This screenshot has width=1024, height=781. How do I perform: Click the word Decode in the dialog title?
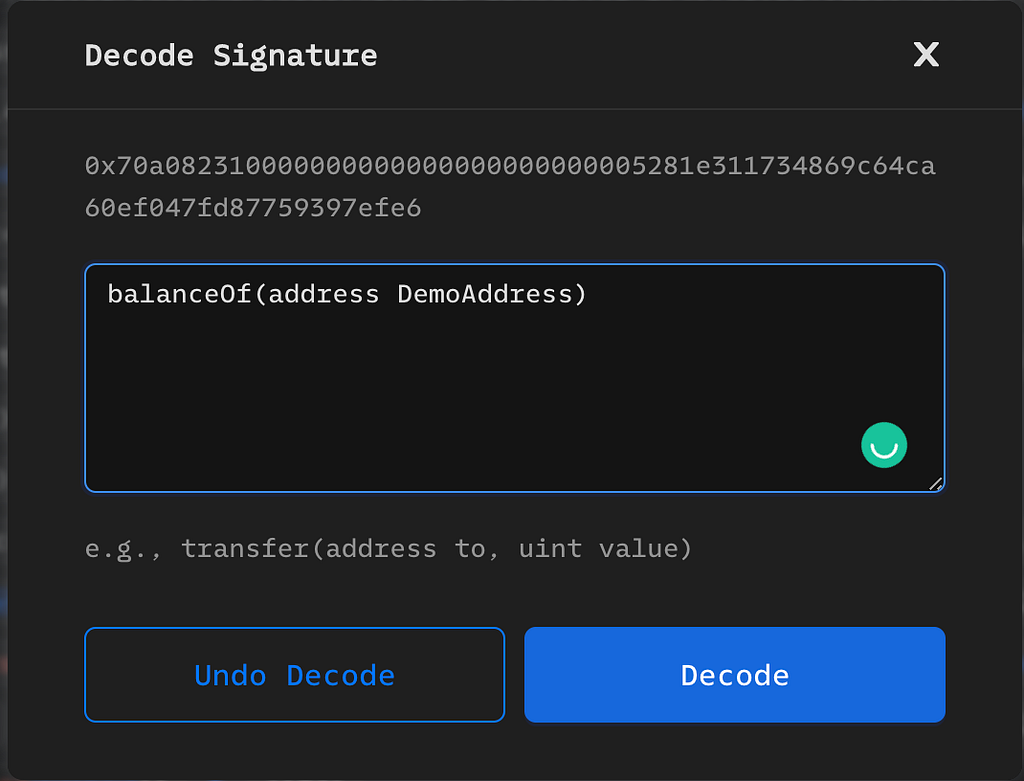point(139,55)
